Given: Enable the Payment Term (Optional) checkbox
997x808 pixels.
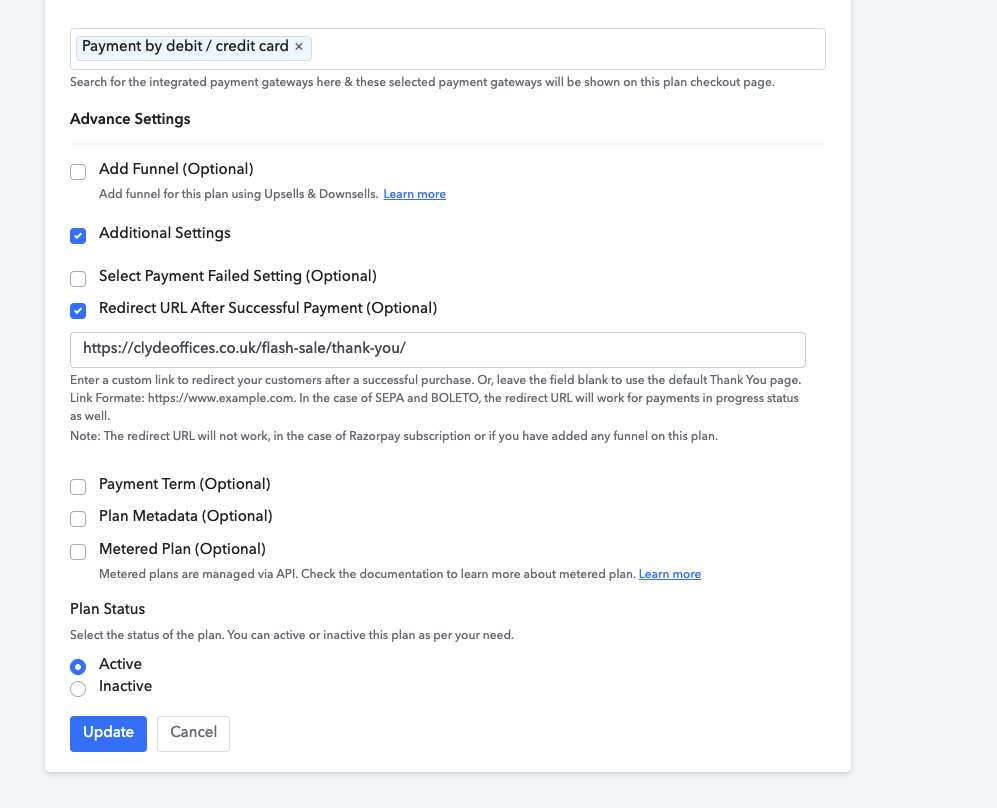Looking at the screenshot, I should (78, 487).
